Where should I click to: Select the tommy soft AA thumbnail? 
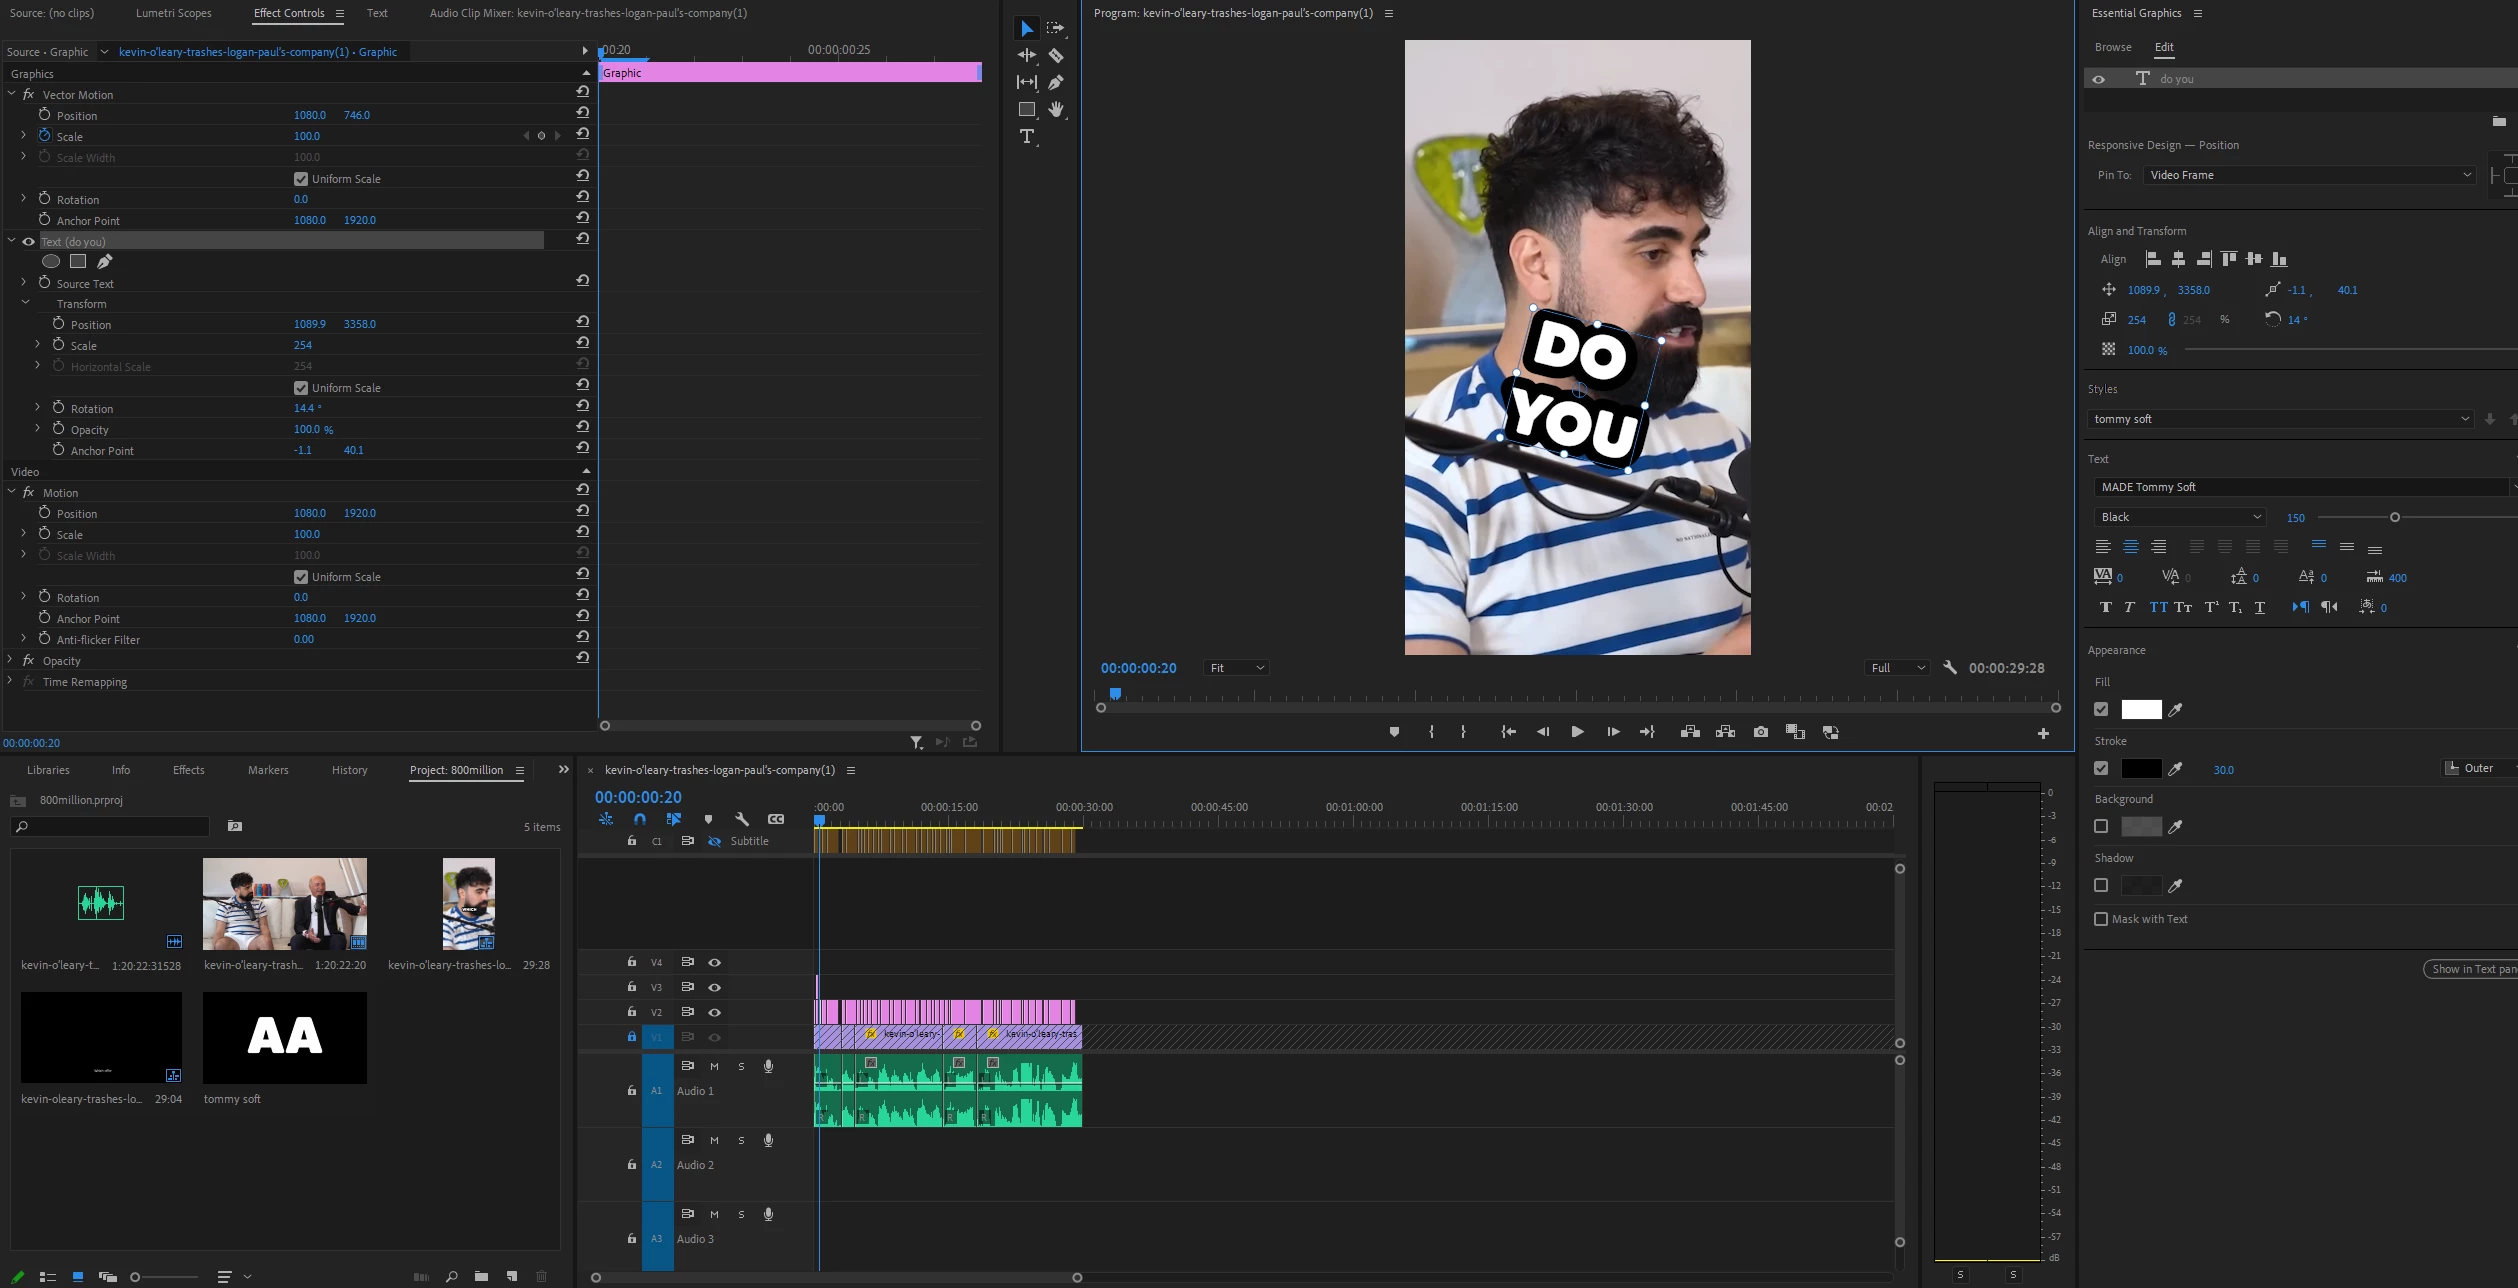pos(285,1037)
